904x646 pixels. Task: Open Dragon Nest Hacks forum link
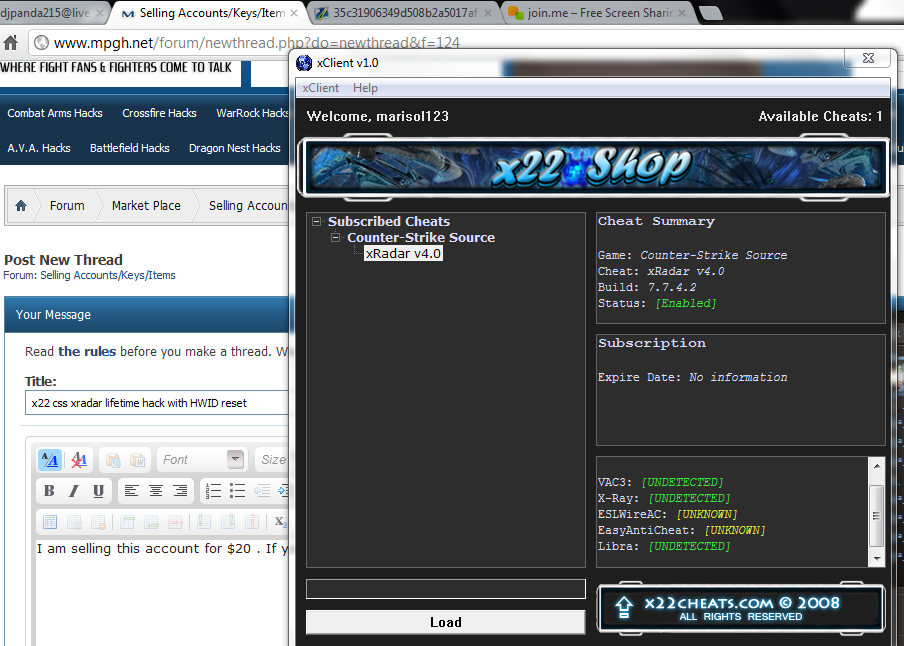click(x=235, y=148)
